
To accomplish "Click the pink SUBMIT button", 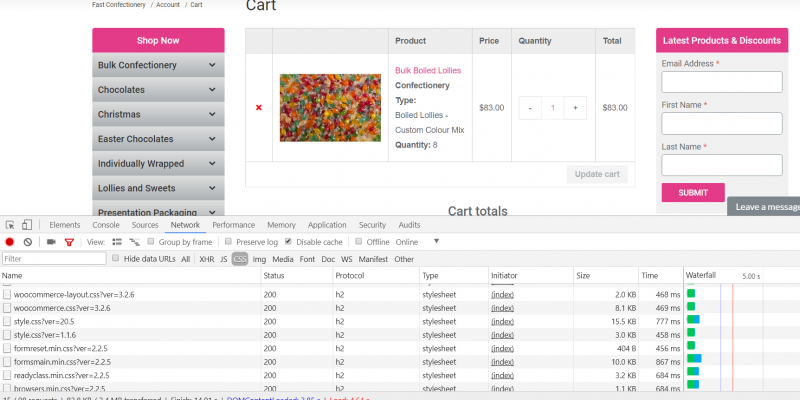I will pyautogui.click(x=693, y=192).
